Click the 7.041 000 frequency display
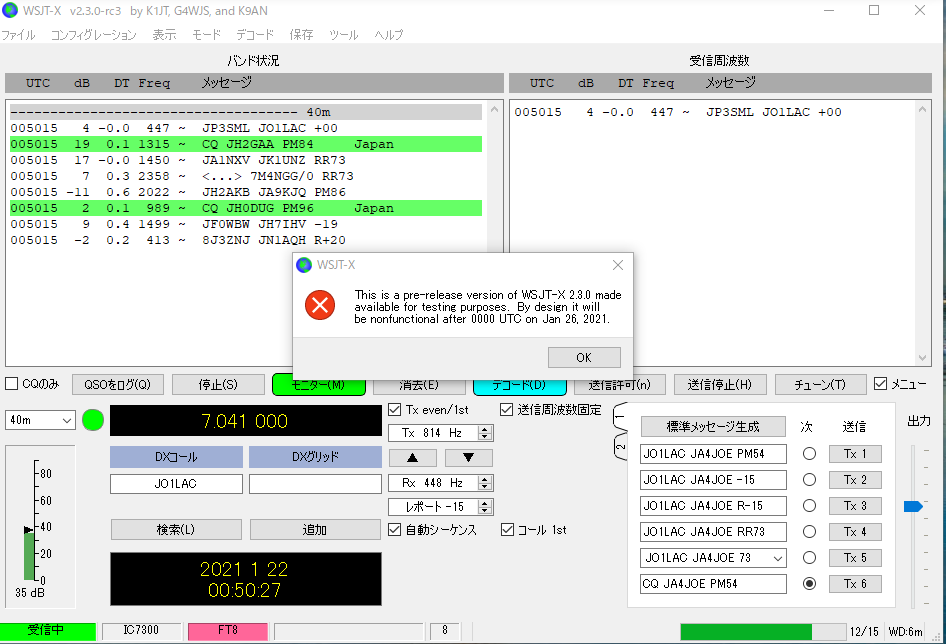 click(x=246, y=421)
